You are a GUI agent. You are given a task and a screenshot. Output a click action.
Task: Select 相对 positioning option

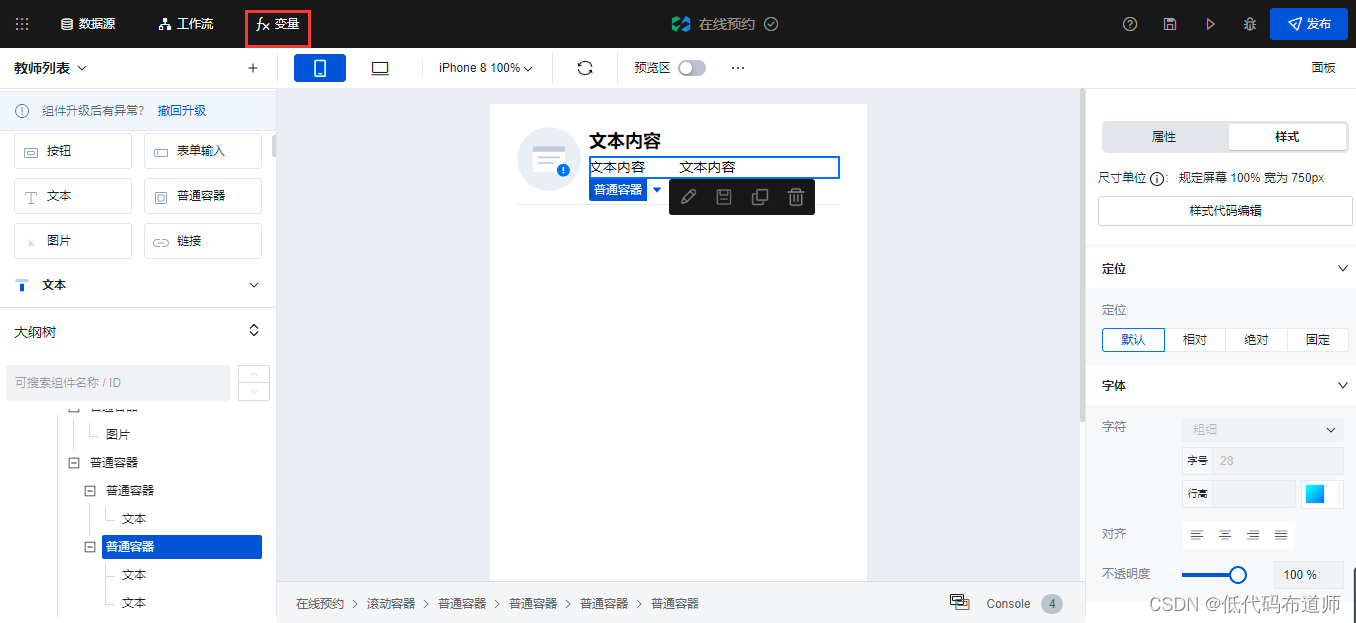(1195, 340)
